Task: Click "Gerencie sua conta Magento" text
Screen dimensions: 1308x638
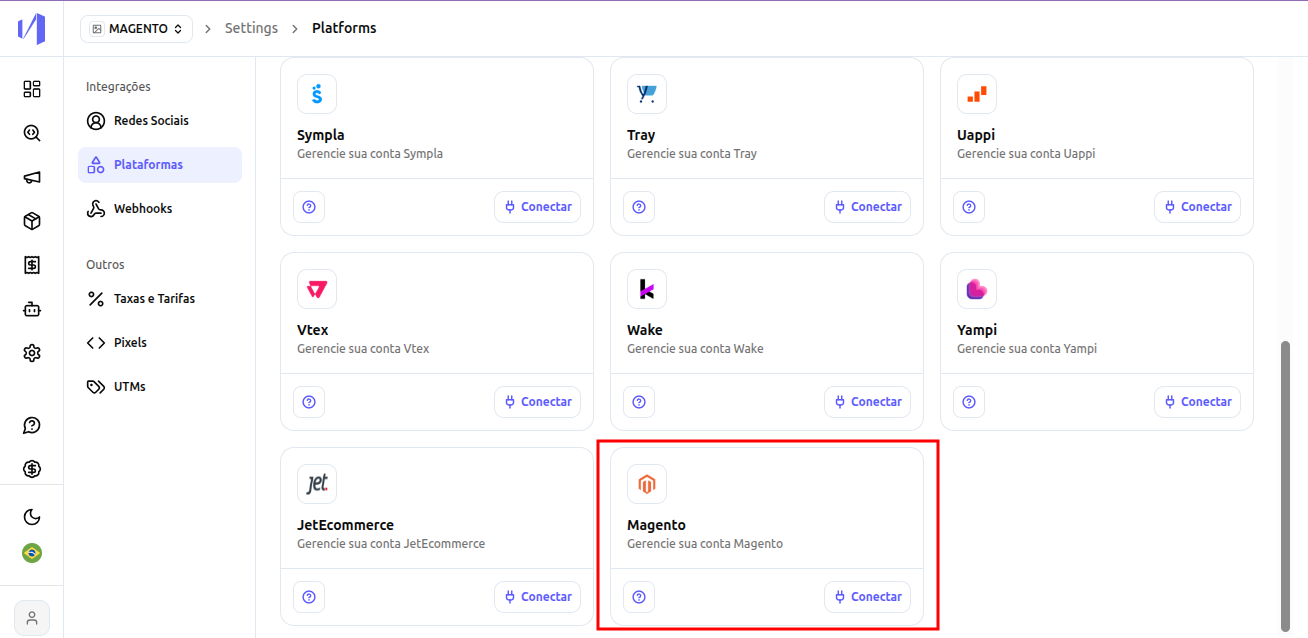Action: click(705, 544)
